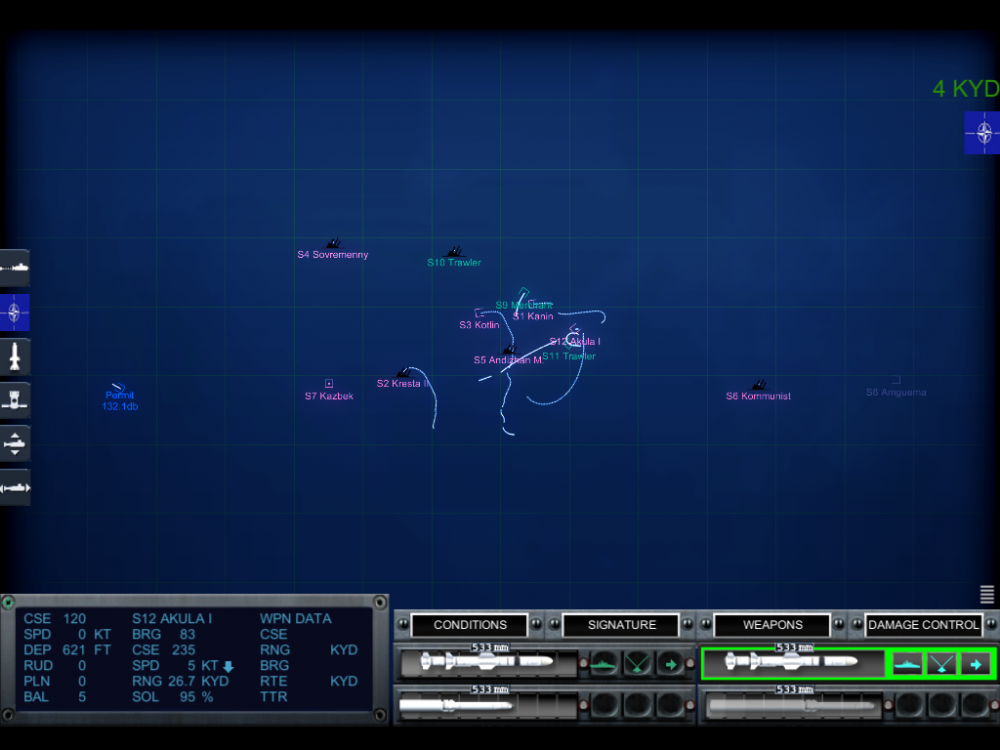Select the S6 Kommunist ship contact icon

[x=759, y=385]
